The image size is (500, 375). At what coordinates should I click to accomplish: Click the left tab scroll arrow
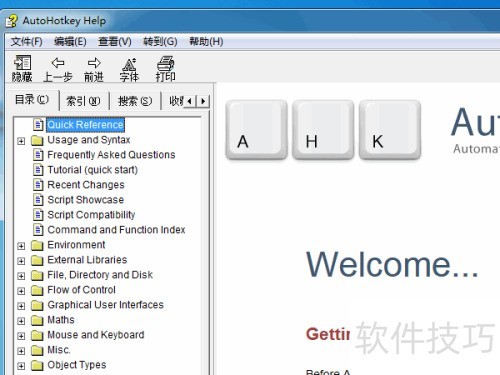(x=190, y=101)
